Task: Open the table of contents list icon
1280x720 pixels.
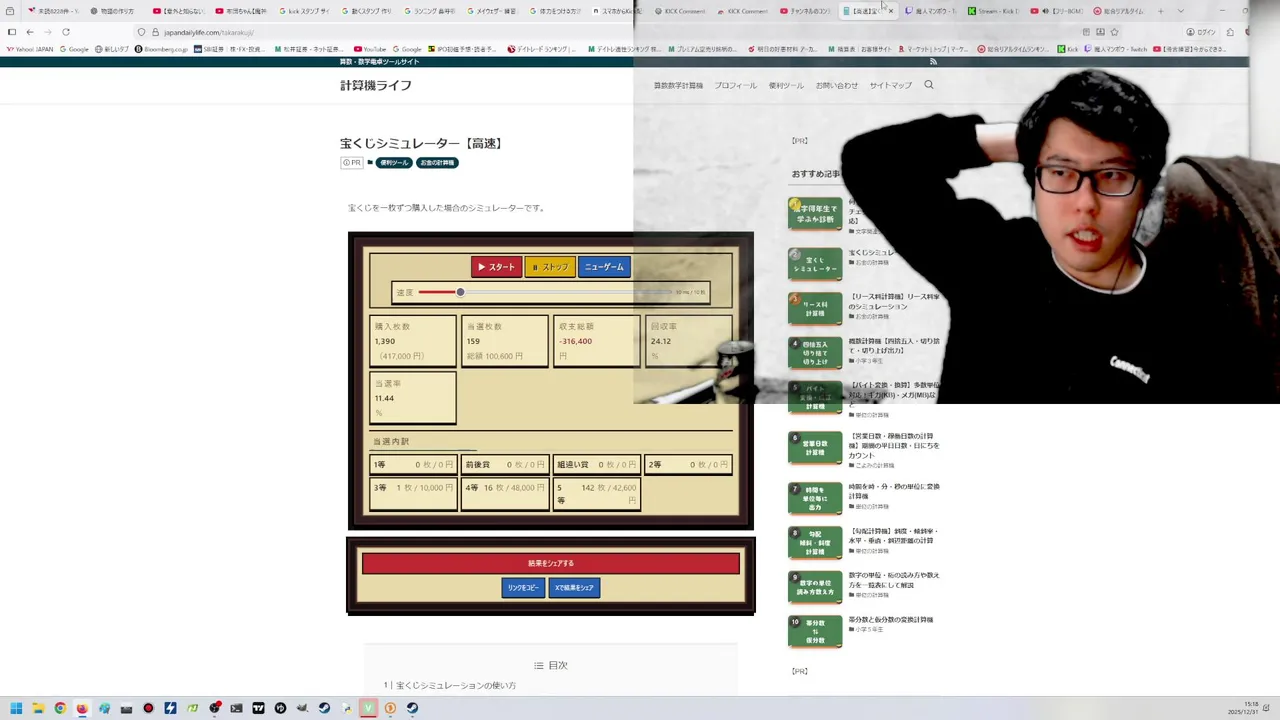Action: pyautogui.click(x=539, y=665)
